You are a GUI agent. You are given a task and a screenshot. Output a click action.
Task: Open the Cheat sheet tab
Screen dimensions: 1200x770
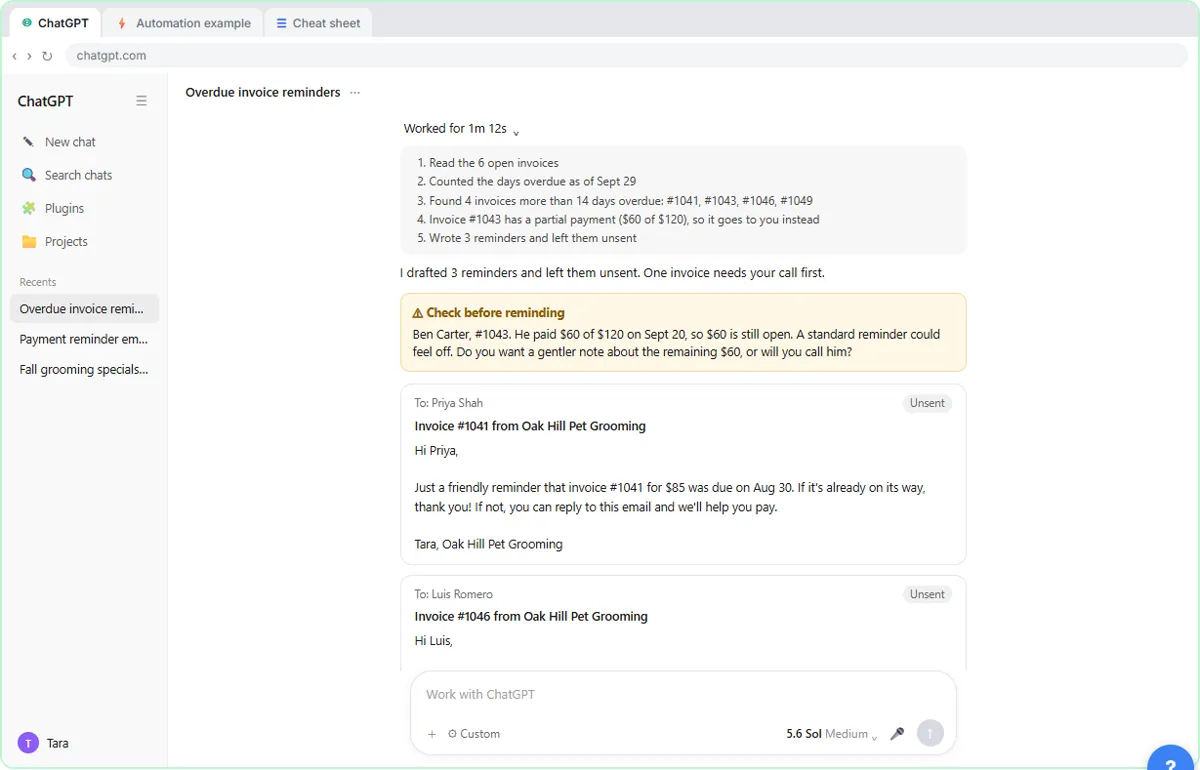point(318,23)
